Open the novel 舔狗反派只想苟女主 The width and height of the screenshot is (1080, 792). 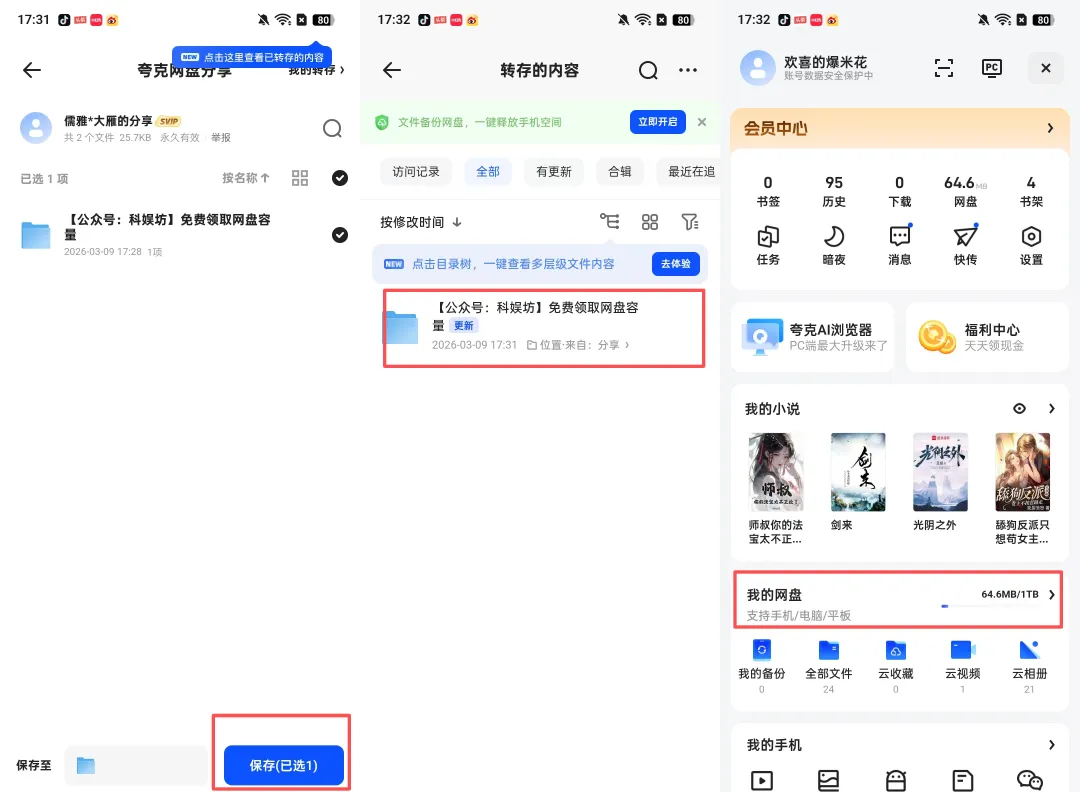1022,489
